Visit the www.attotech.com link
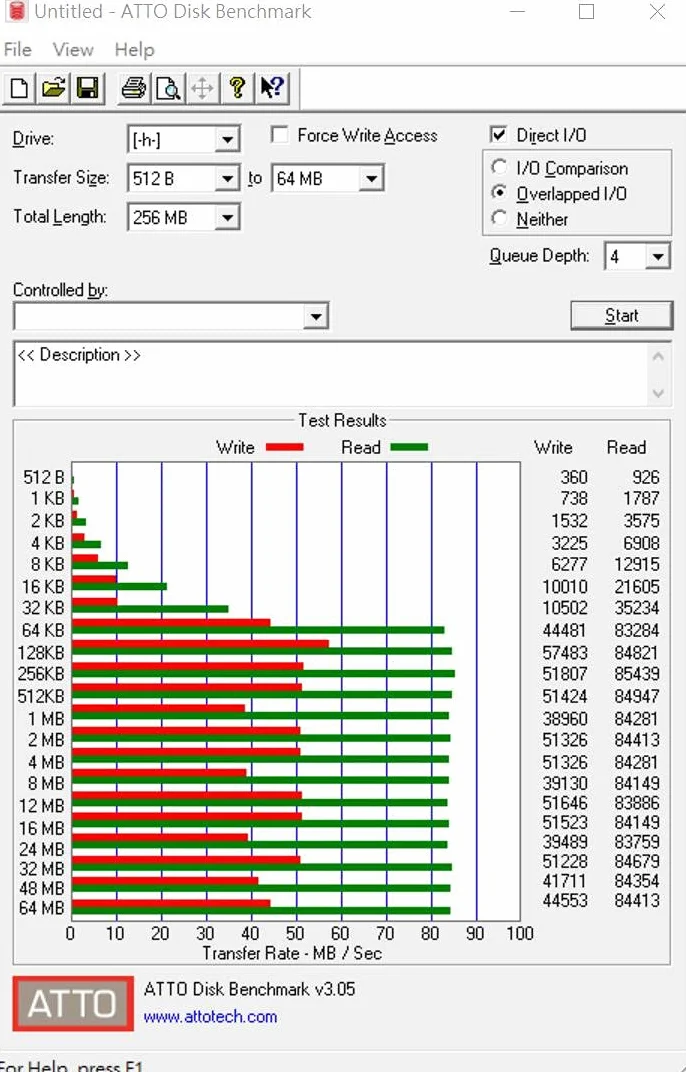The width and height of the screenshot is (686, 1072). tap(210, 1017)
